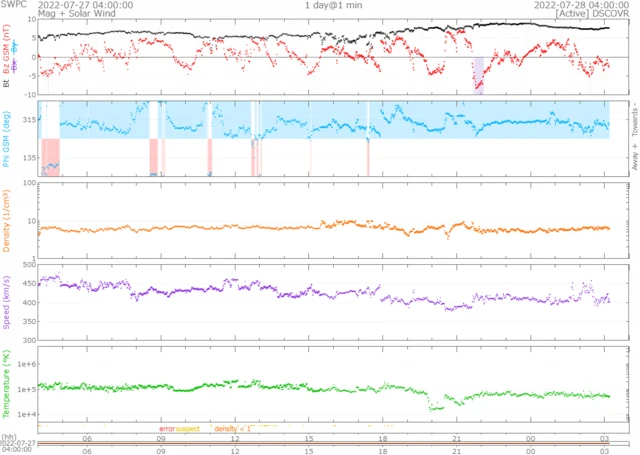Click the orange 'density < 1' legend marker
Image resolution: width=640 pixels, height=455 pixels.
click(232, 428)
